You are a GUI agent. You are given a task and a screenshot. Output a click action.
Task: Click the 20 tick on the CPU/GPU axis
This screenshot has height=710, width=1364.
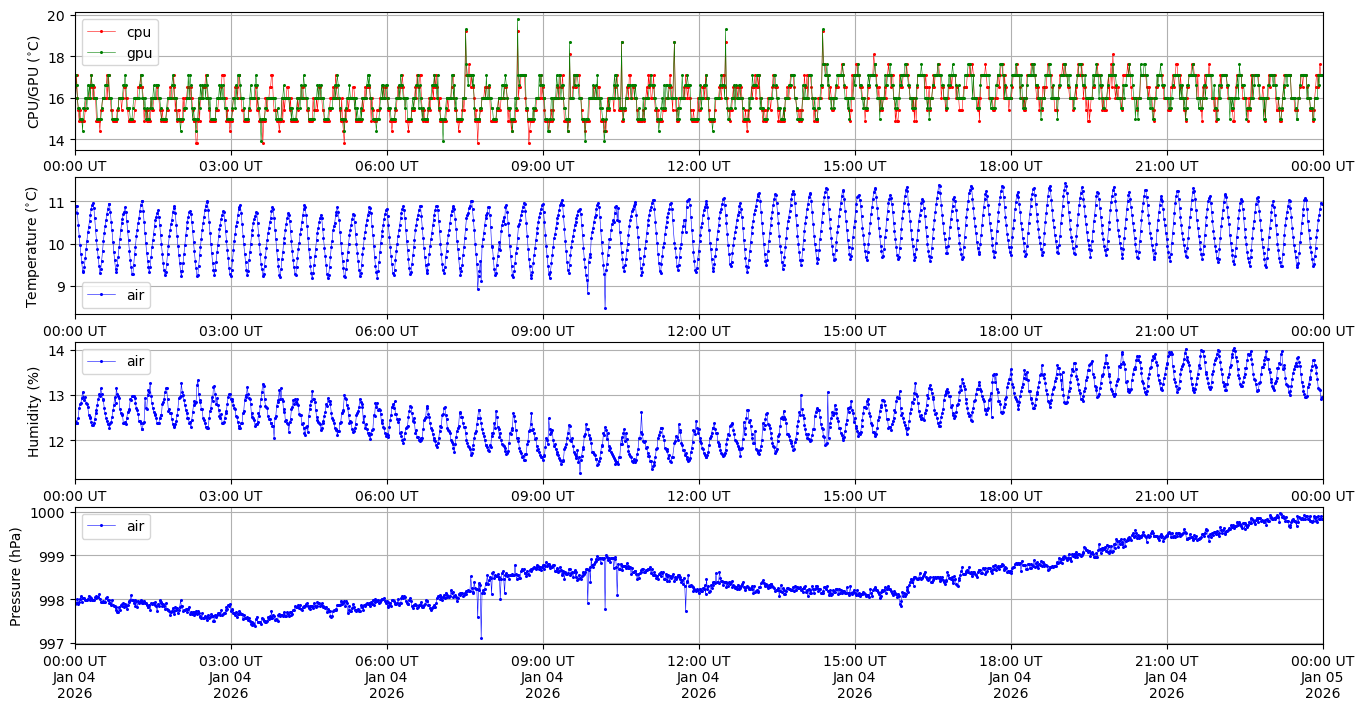56,17
